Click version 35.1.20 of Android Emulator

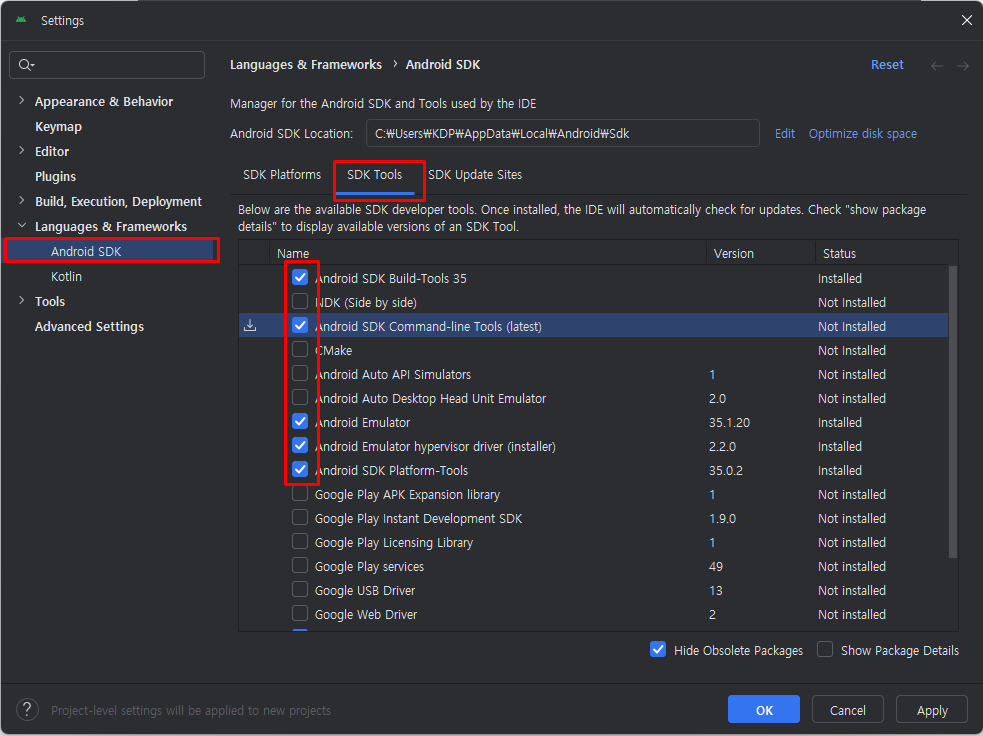(729, 423)
